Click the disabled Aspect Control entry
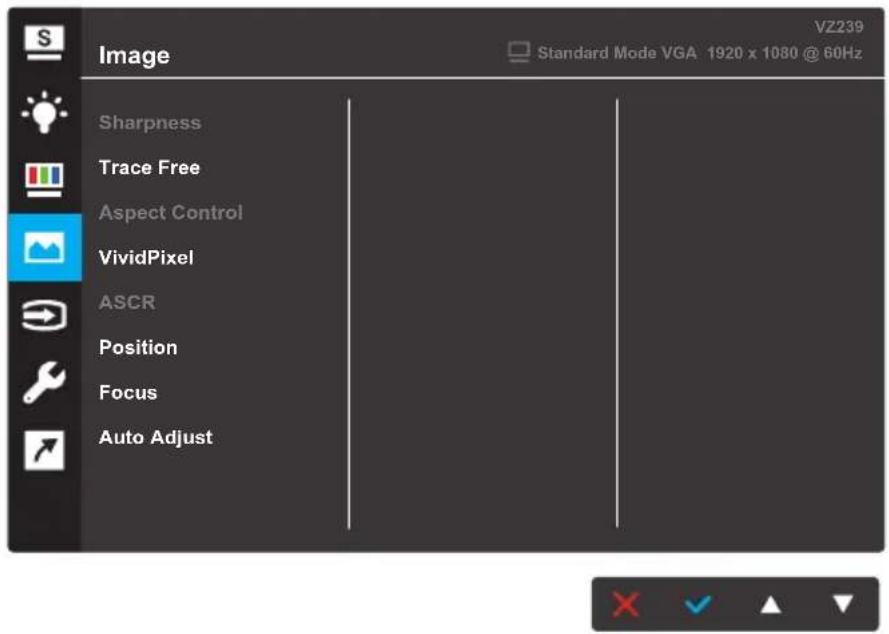Viewport: 889px width, 634px height. pyautogui.click(x=171, y=213)
